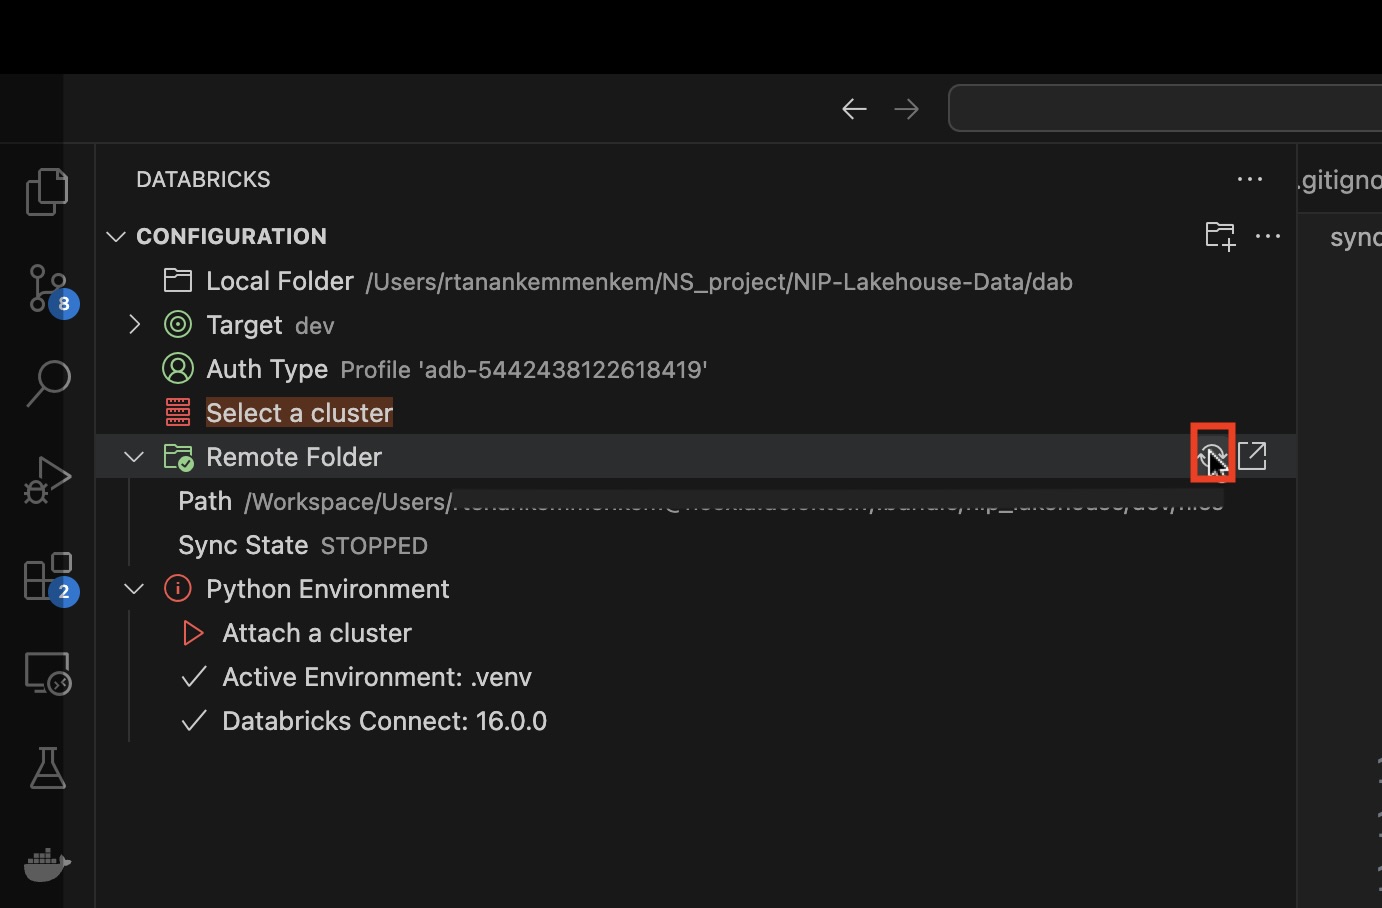1382x908 pixels.
Task: Open Remote Folder in external window icon
Action: [x=1252, y=456]
